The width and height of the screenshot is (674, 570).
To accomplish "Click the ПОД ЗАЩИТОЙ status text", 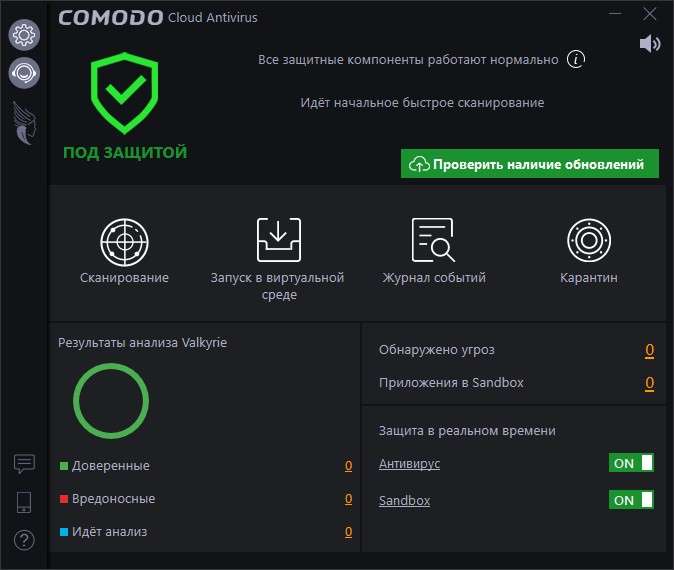I will pos(125,152).
